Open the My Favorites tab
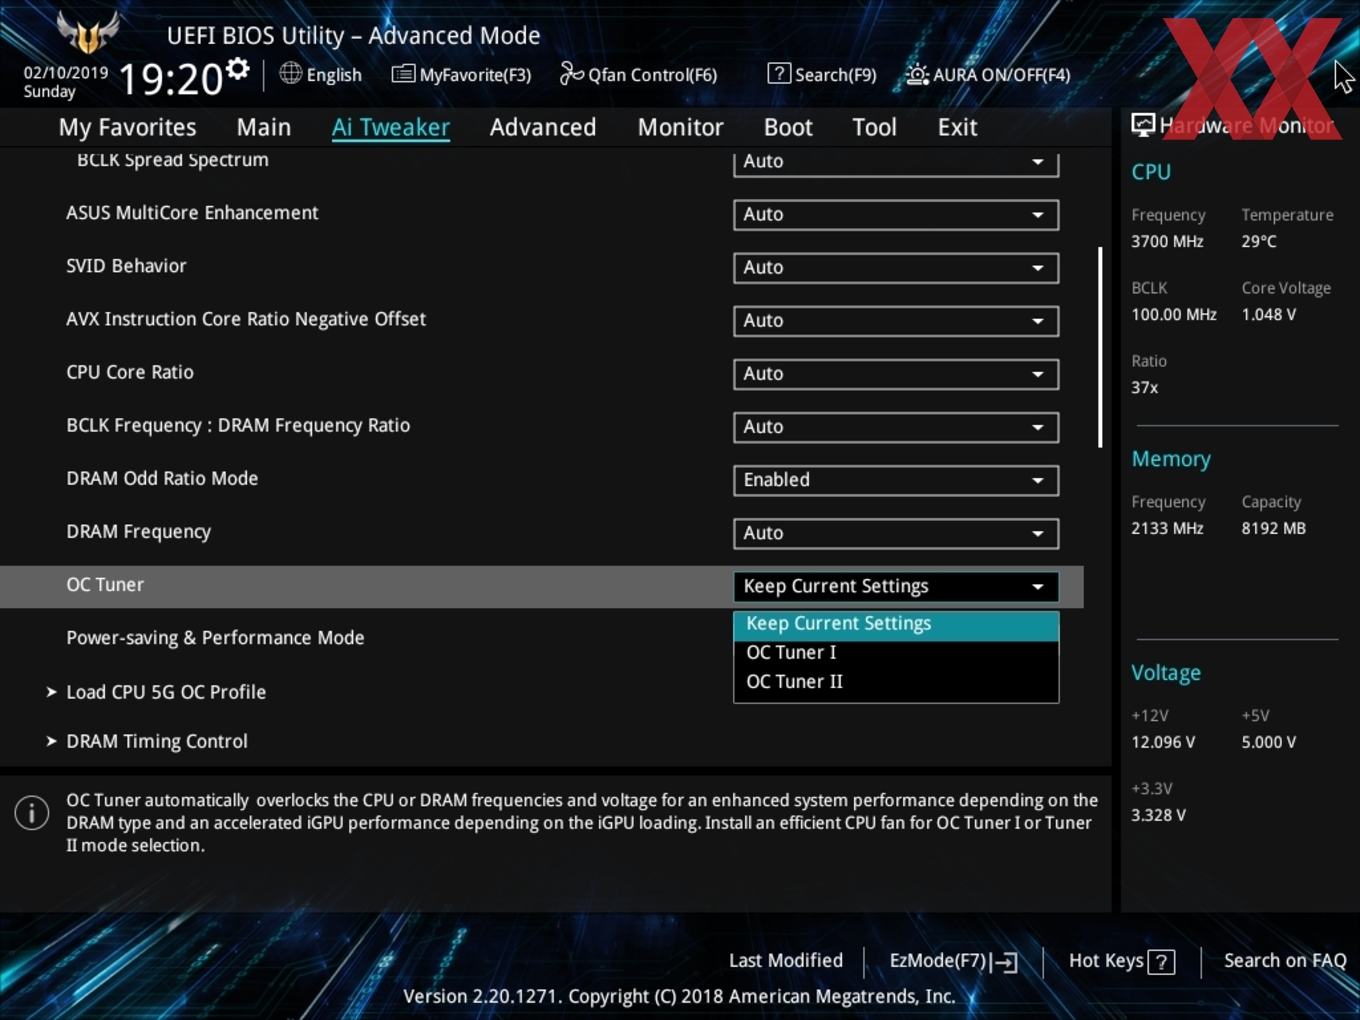1360x1020 pixels. pyautogui.click(x=127, y=127)
